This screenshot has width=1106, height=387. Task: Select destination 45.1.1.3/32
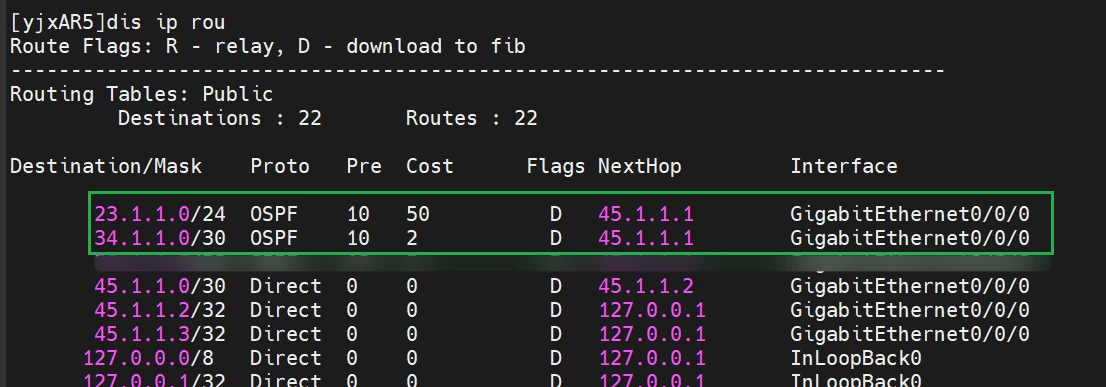(159, 333)
